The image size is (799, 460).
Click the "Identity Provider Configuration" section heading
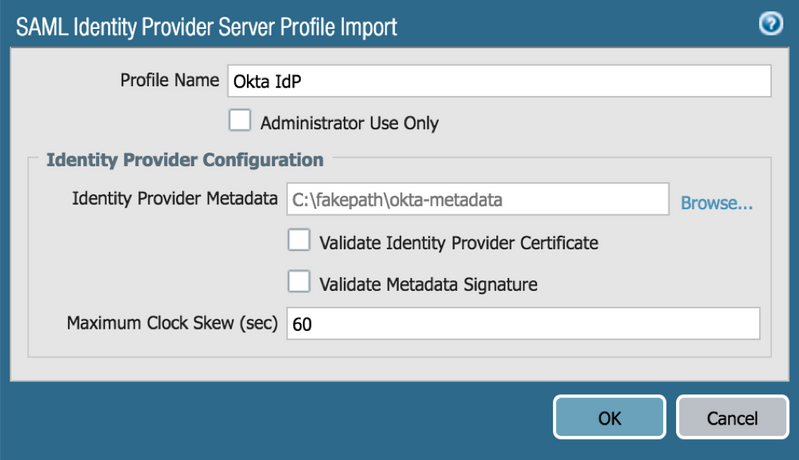coord(185,159)
